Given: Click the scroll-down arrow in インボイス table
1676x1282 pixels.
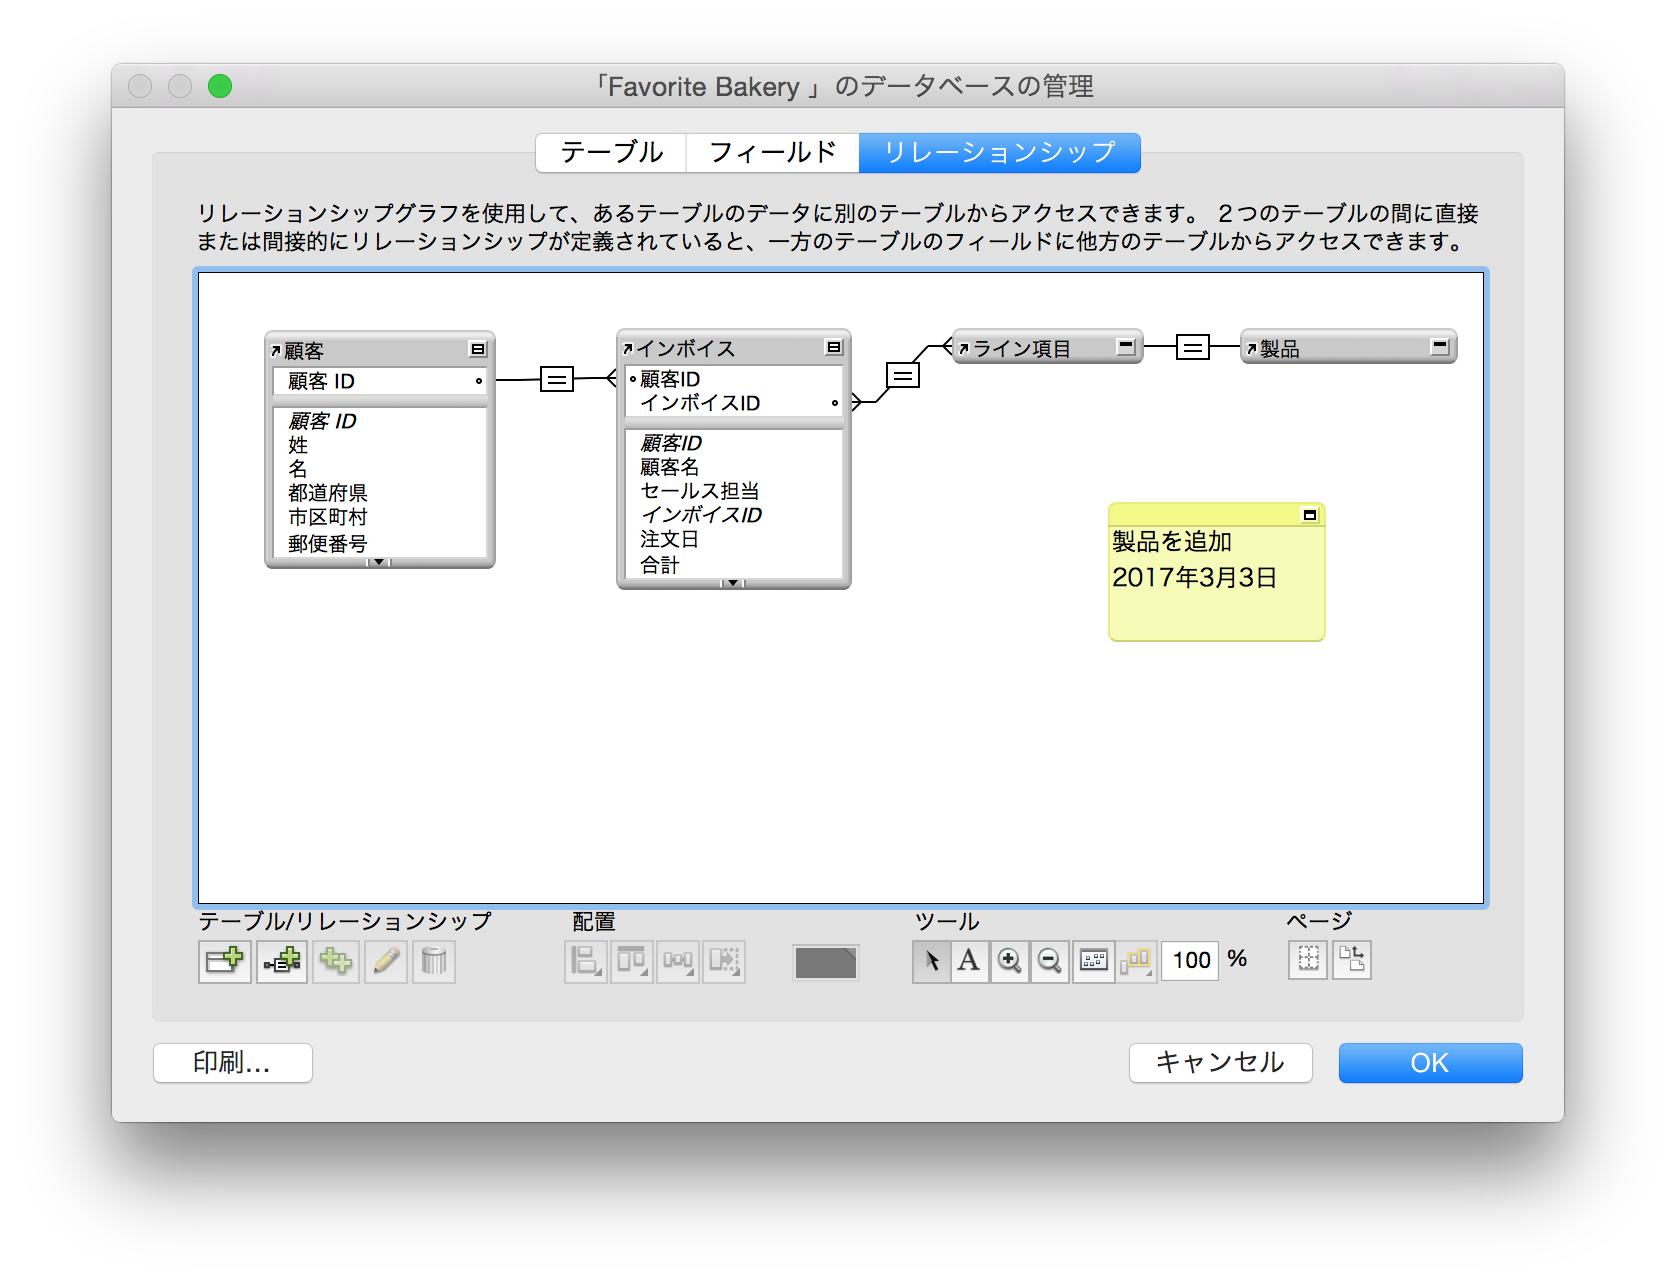Looking at the screenshot, I should (733, 582).
